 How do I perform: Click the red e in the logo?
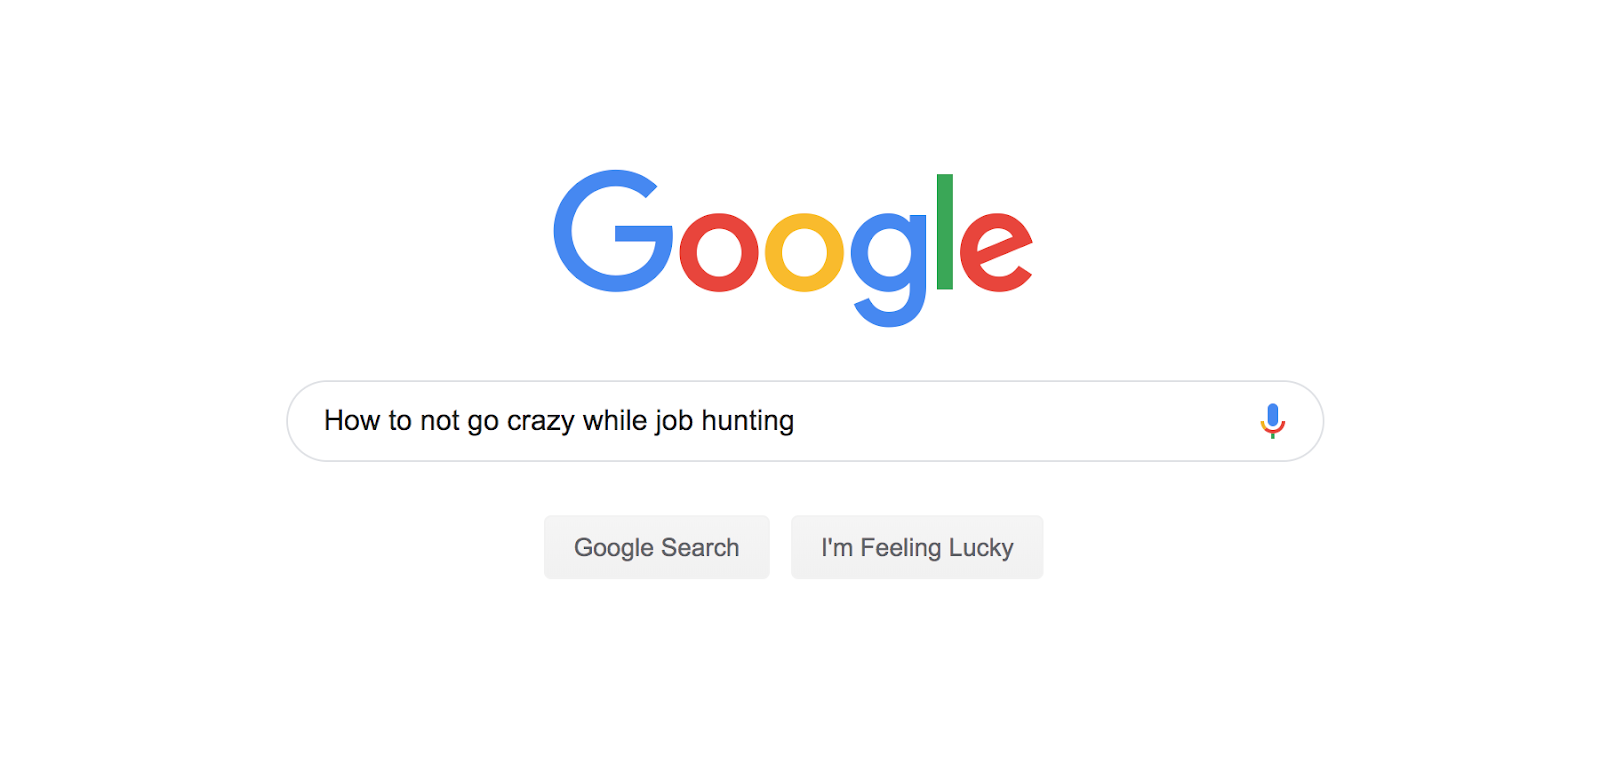[x=996, y=252]
